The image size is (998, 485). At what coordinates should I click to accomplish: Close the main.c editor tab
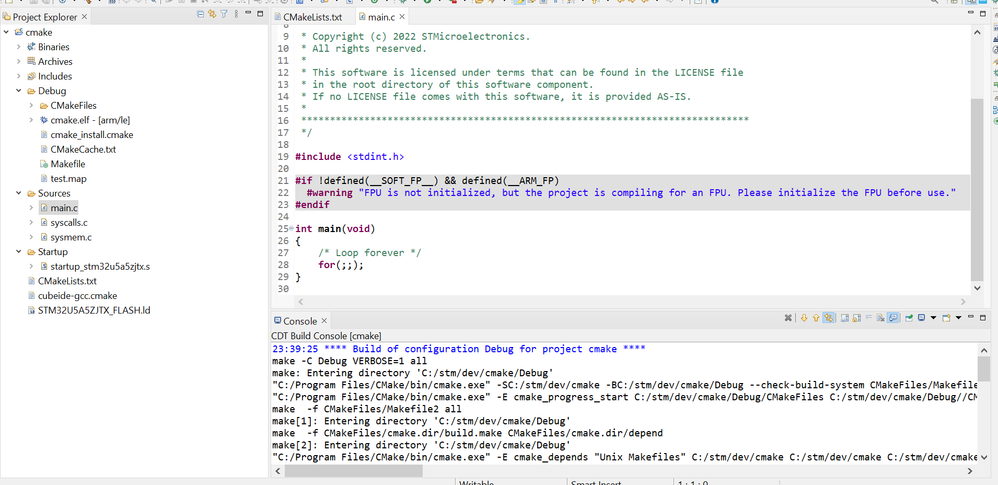[402, 17]
